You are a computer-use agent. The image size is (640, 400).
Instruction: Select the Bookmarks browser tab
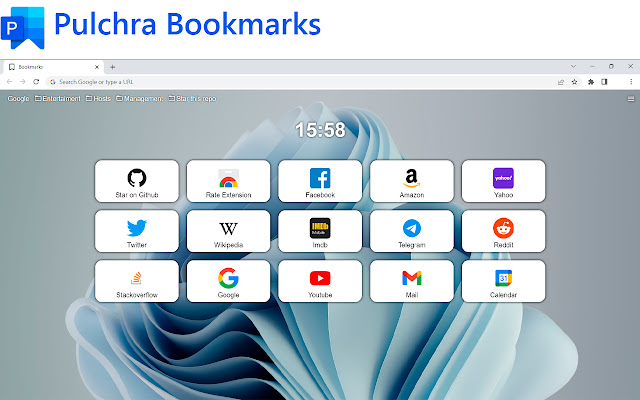(53, 67)
